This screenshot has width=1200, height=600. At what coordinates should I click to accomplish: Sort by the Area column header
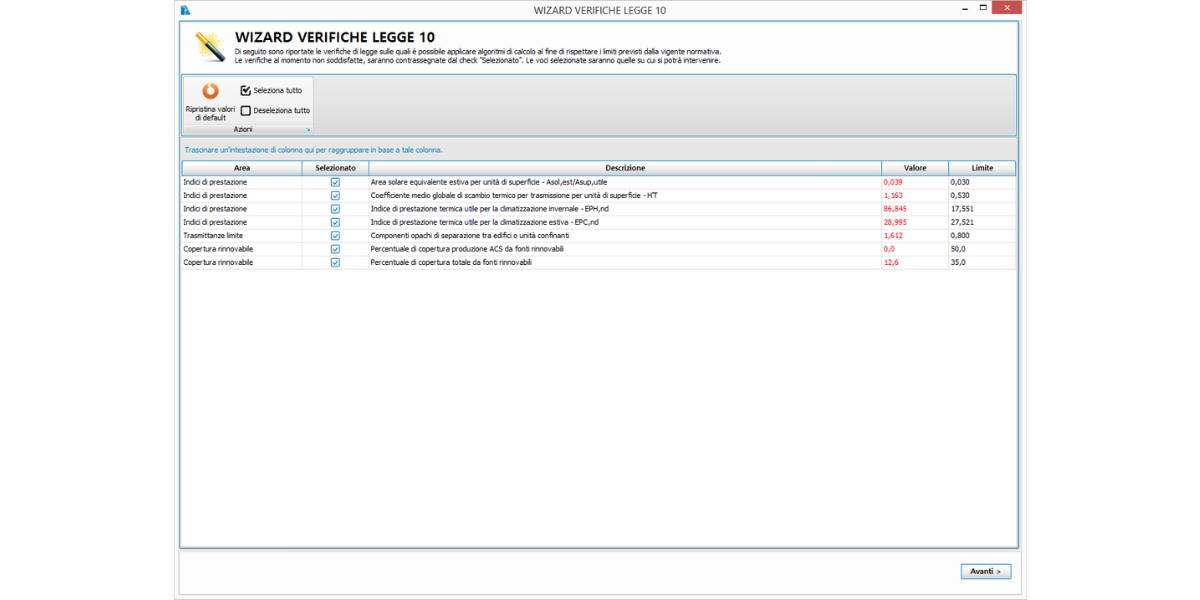click(x=242, y=168)
